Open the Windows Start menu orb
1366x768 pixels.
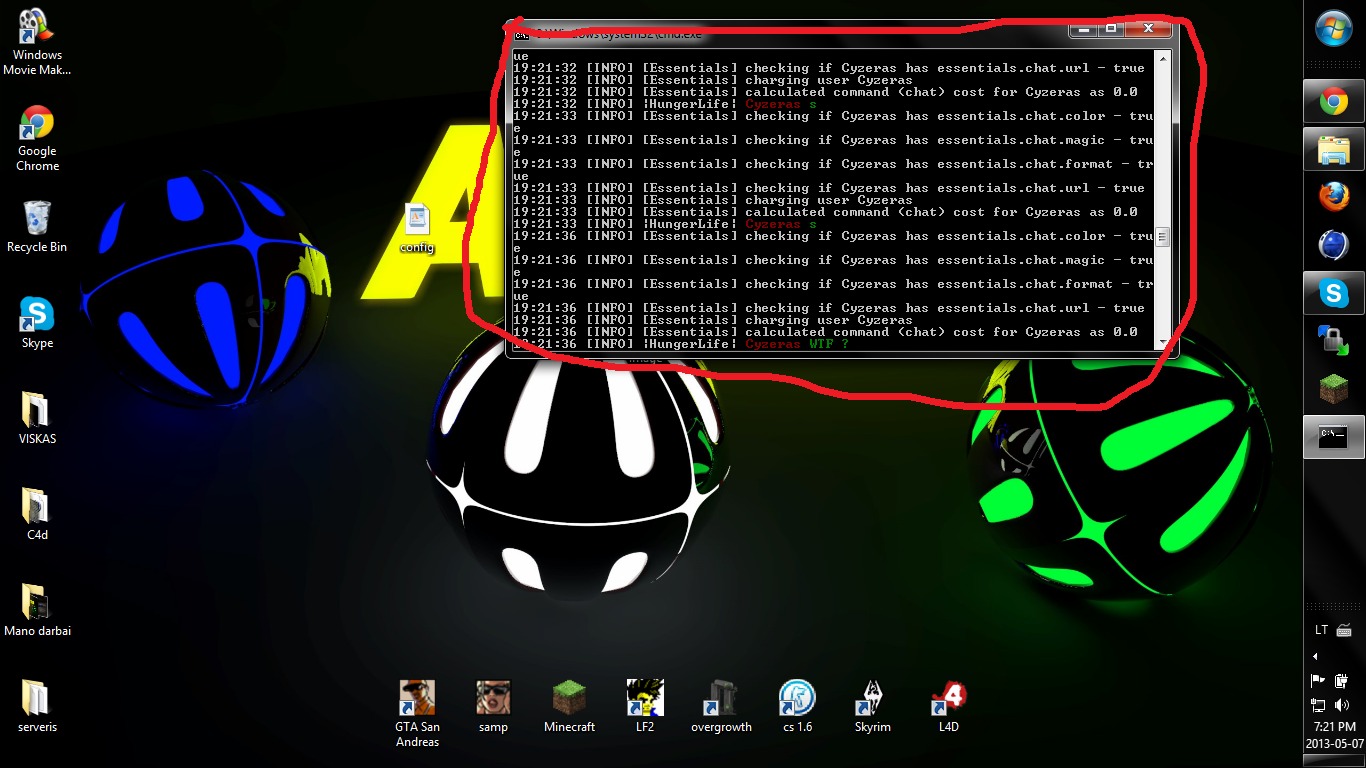1334,29
